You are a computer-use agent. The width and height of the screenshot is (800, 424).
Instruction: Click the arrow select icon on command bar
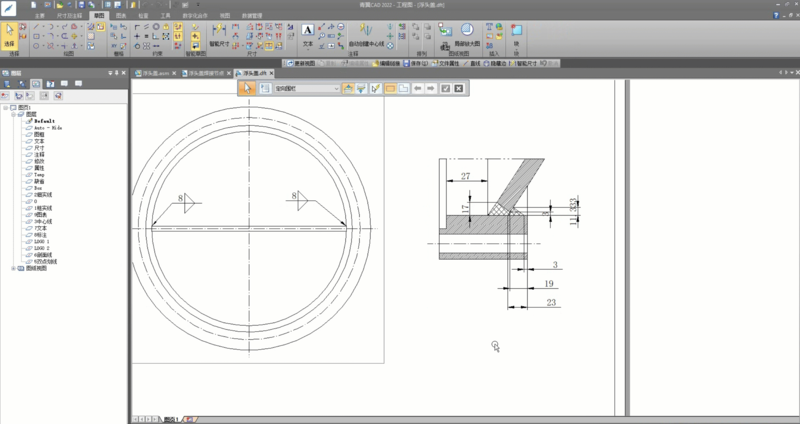coord(249,88)
